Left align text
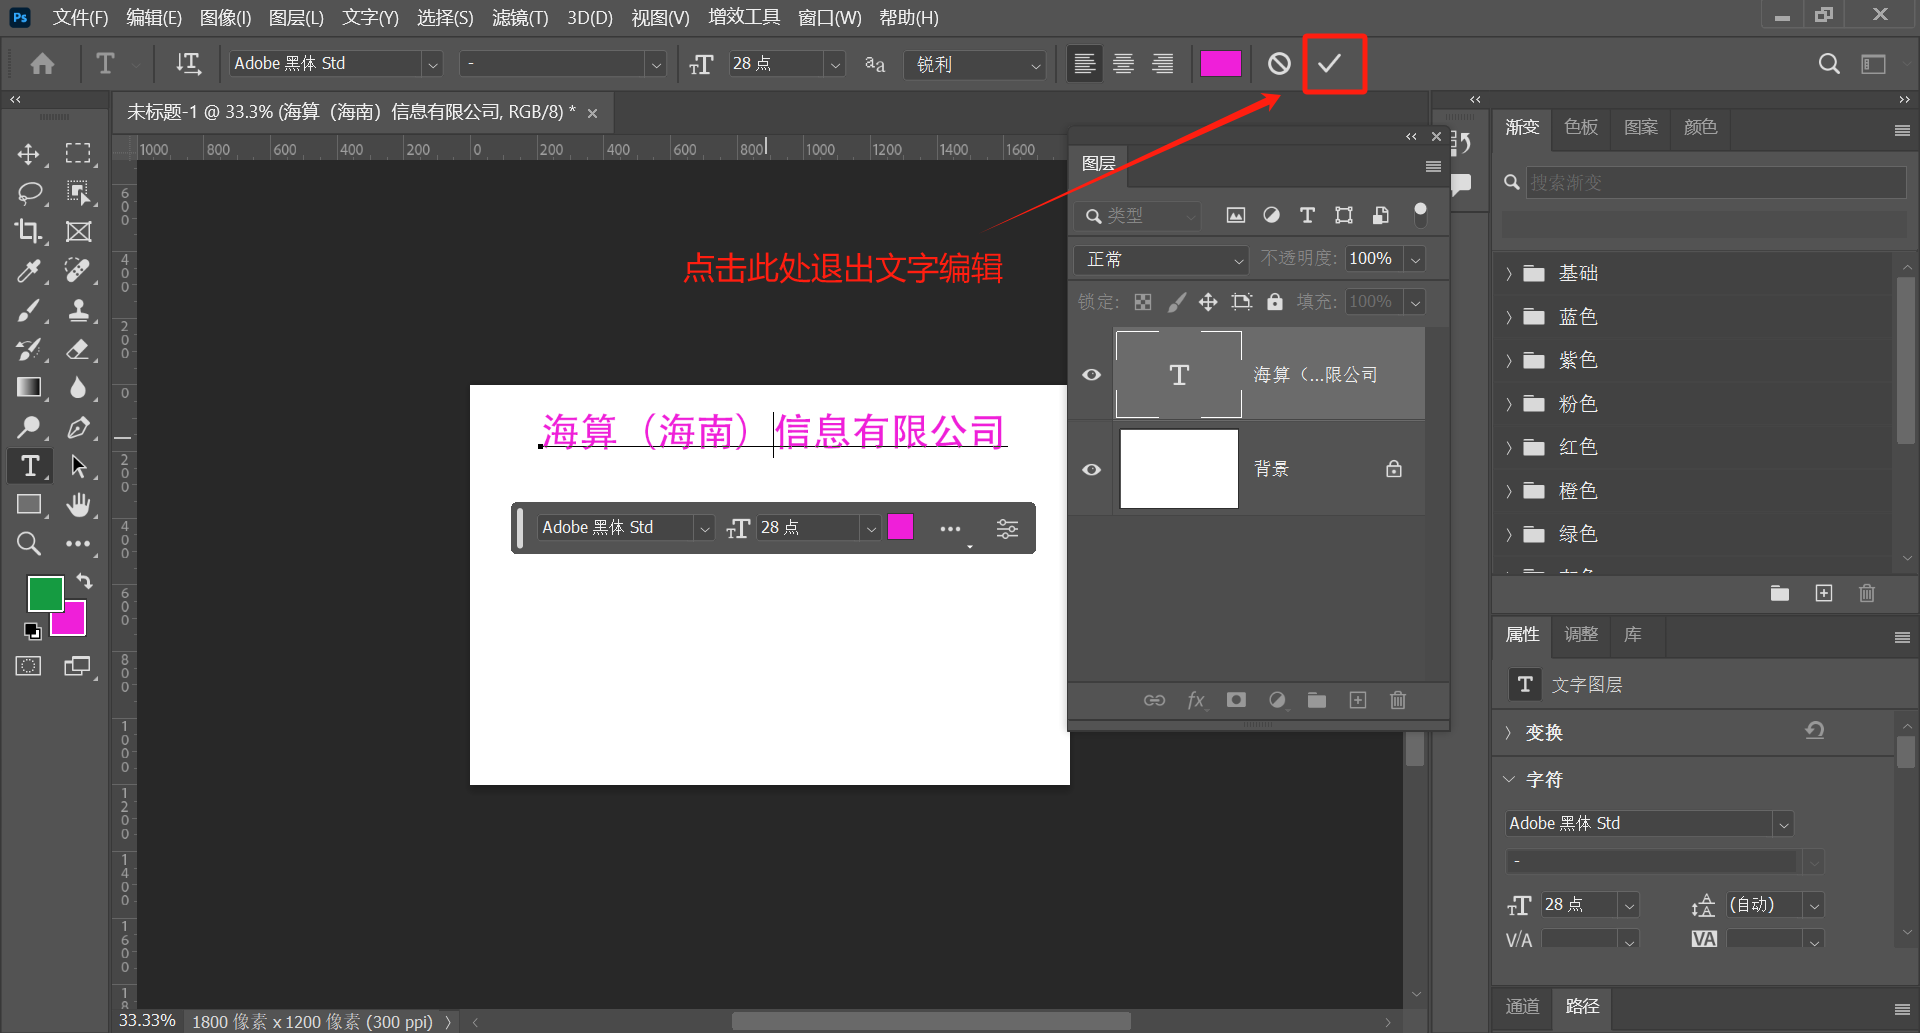Image resolution: width=1920 pixels, height=1033 pixels. 1084,64
